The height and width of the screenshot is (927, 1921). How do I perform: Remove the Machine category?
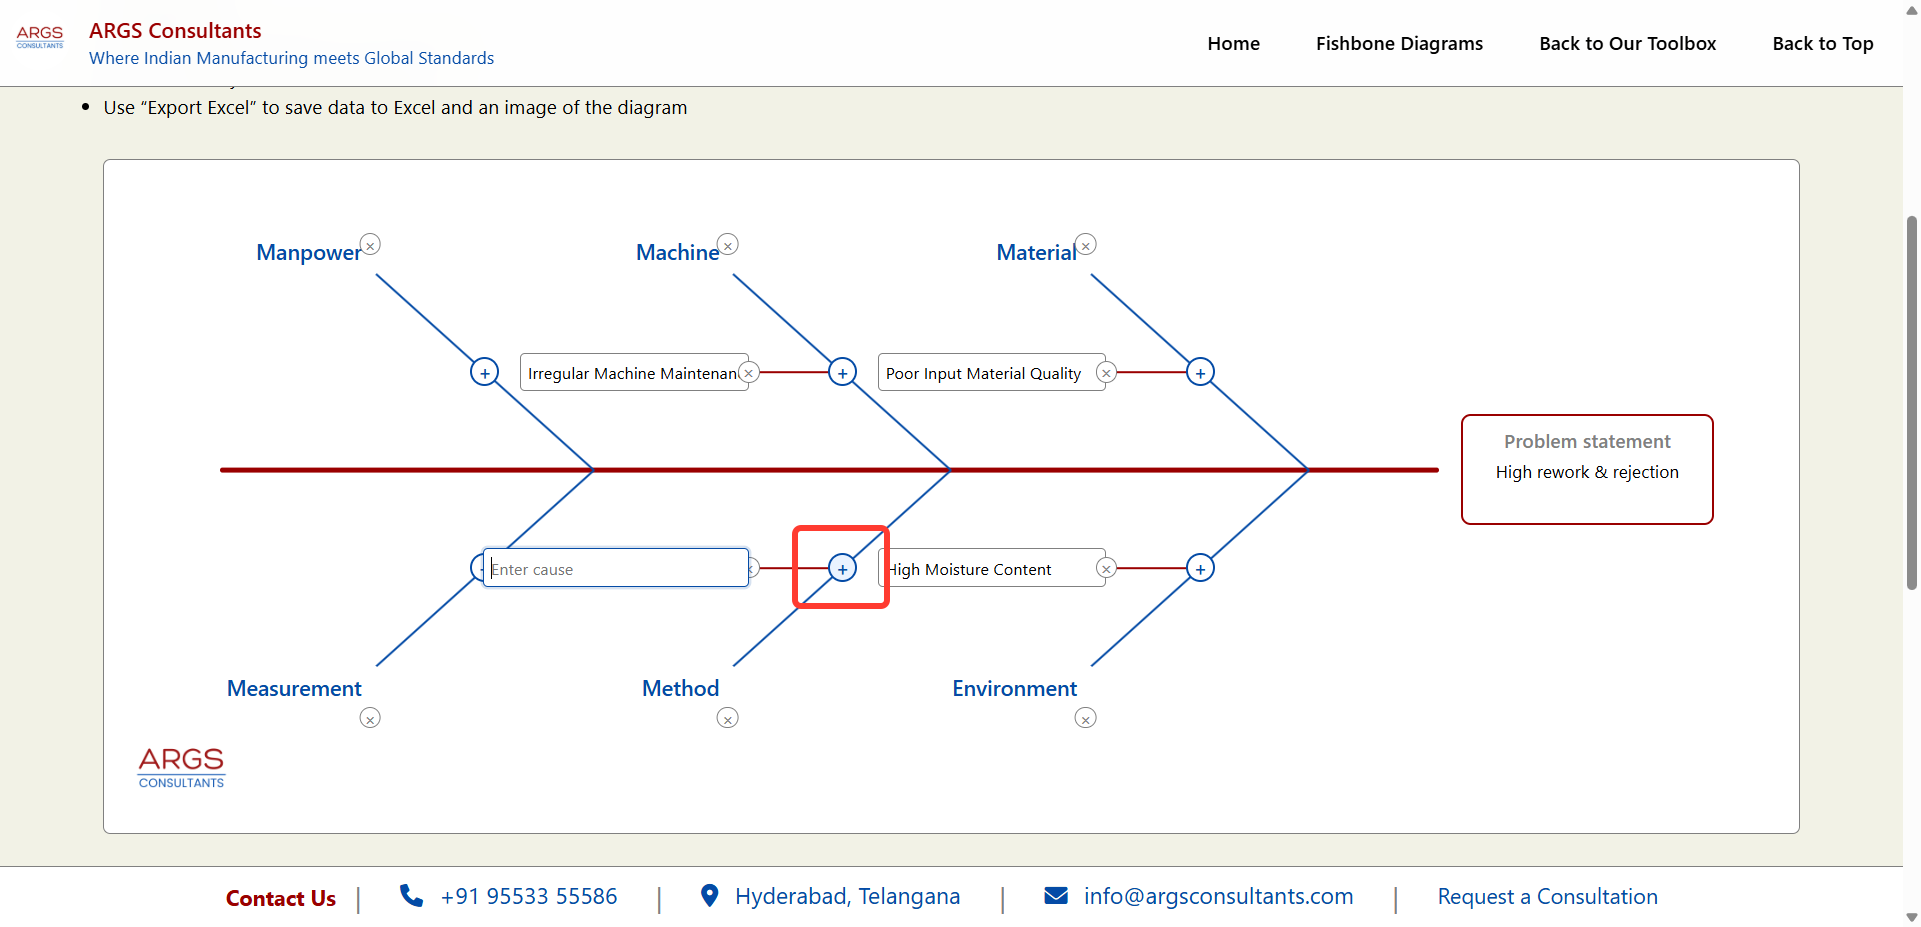[728, 245]
